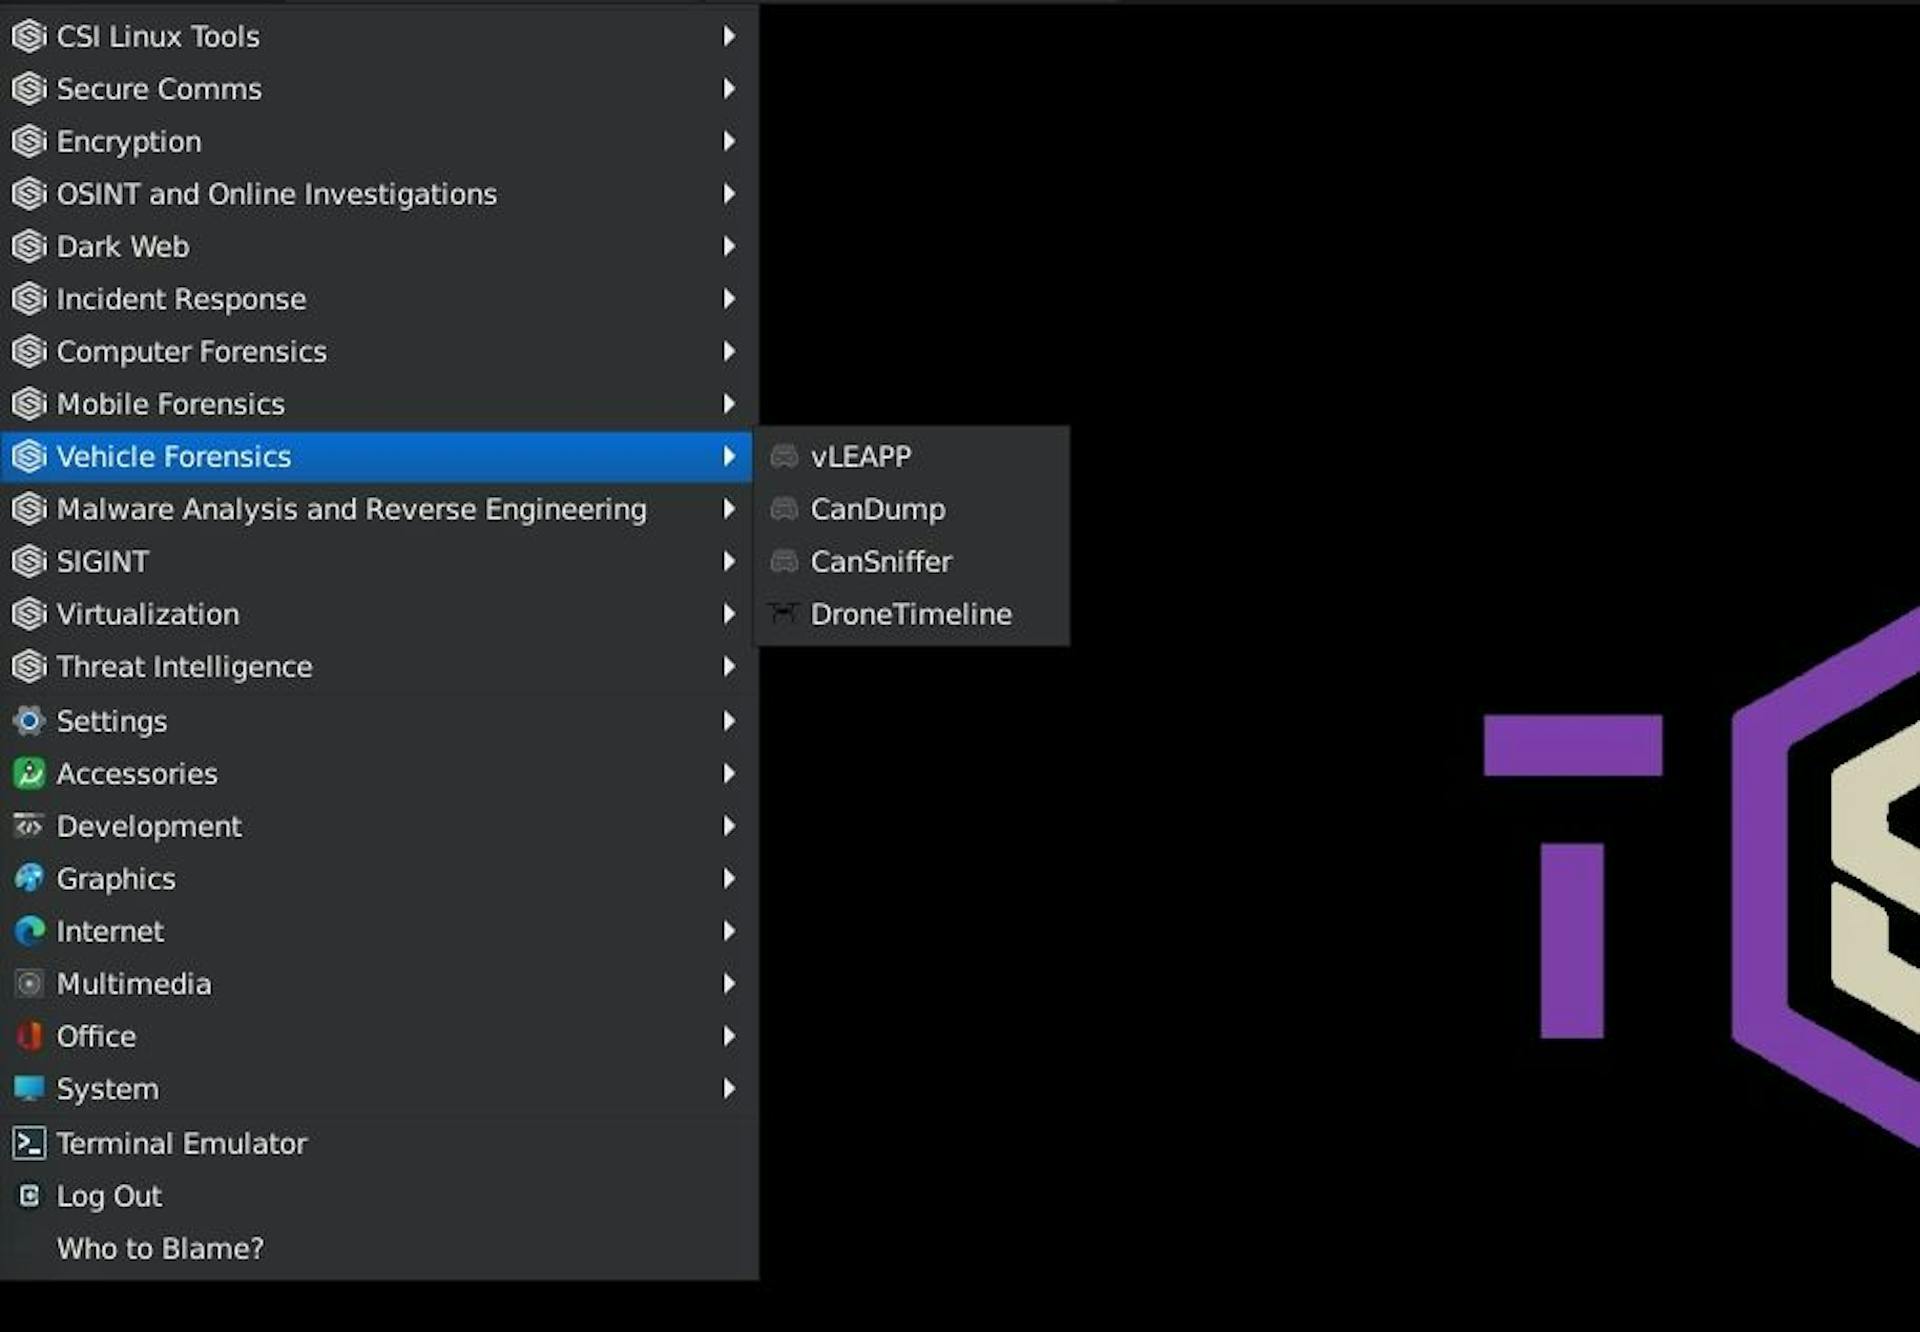Expand the Threat Intelligence submenu arrow

pyautogui.click(x=729, y=667)
